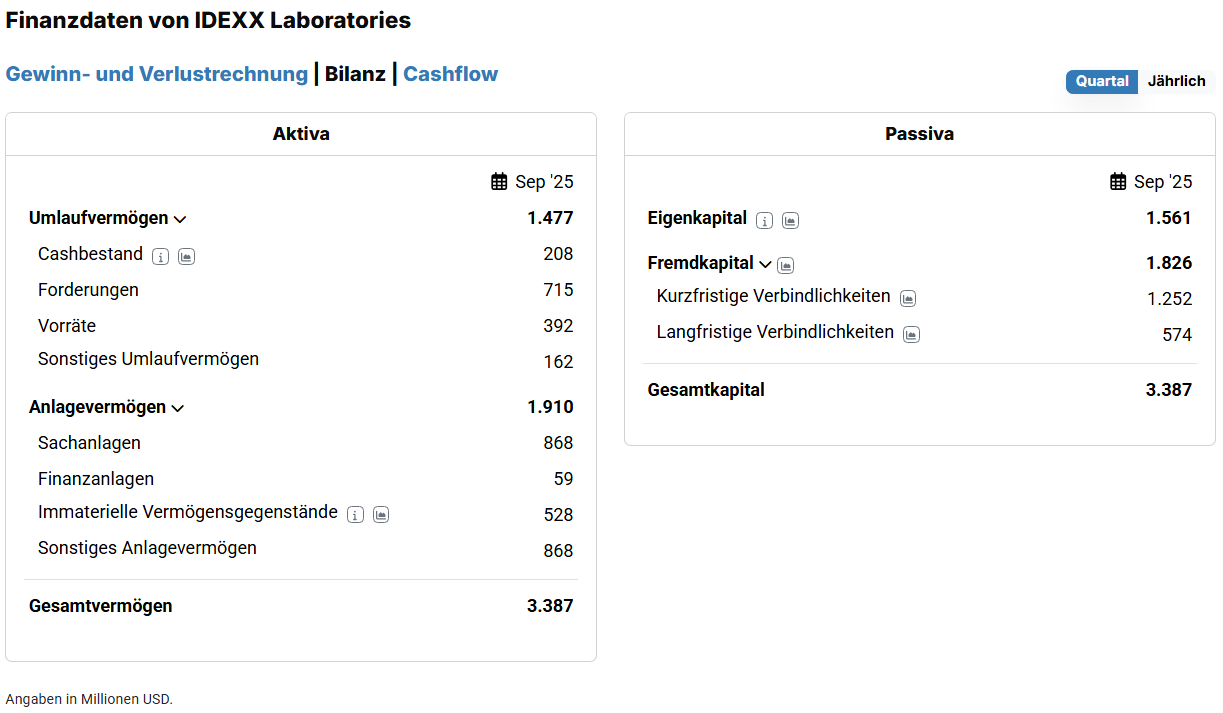Image resolution: width=1223 pixels, height=713 pixels.
Task: Open the Gewinn- und Verlustrechnung tab
Action: (x=157, y=74)
